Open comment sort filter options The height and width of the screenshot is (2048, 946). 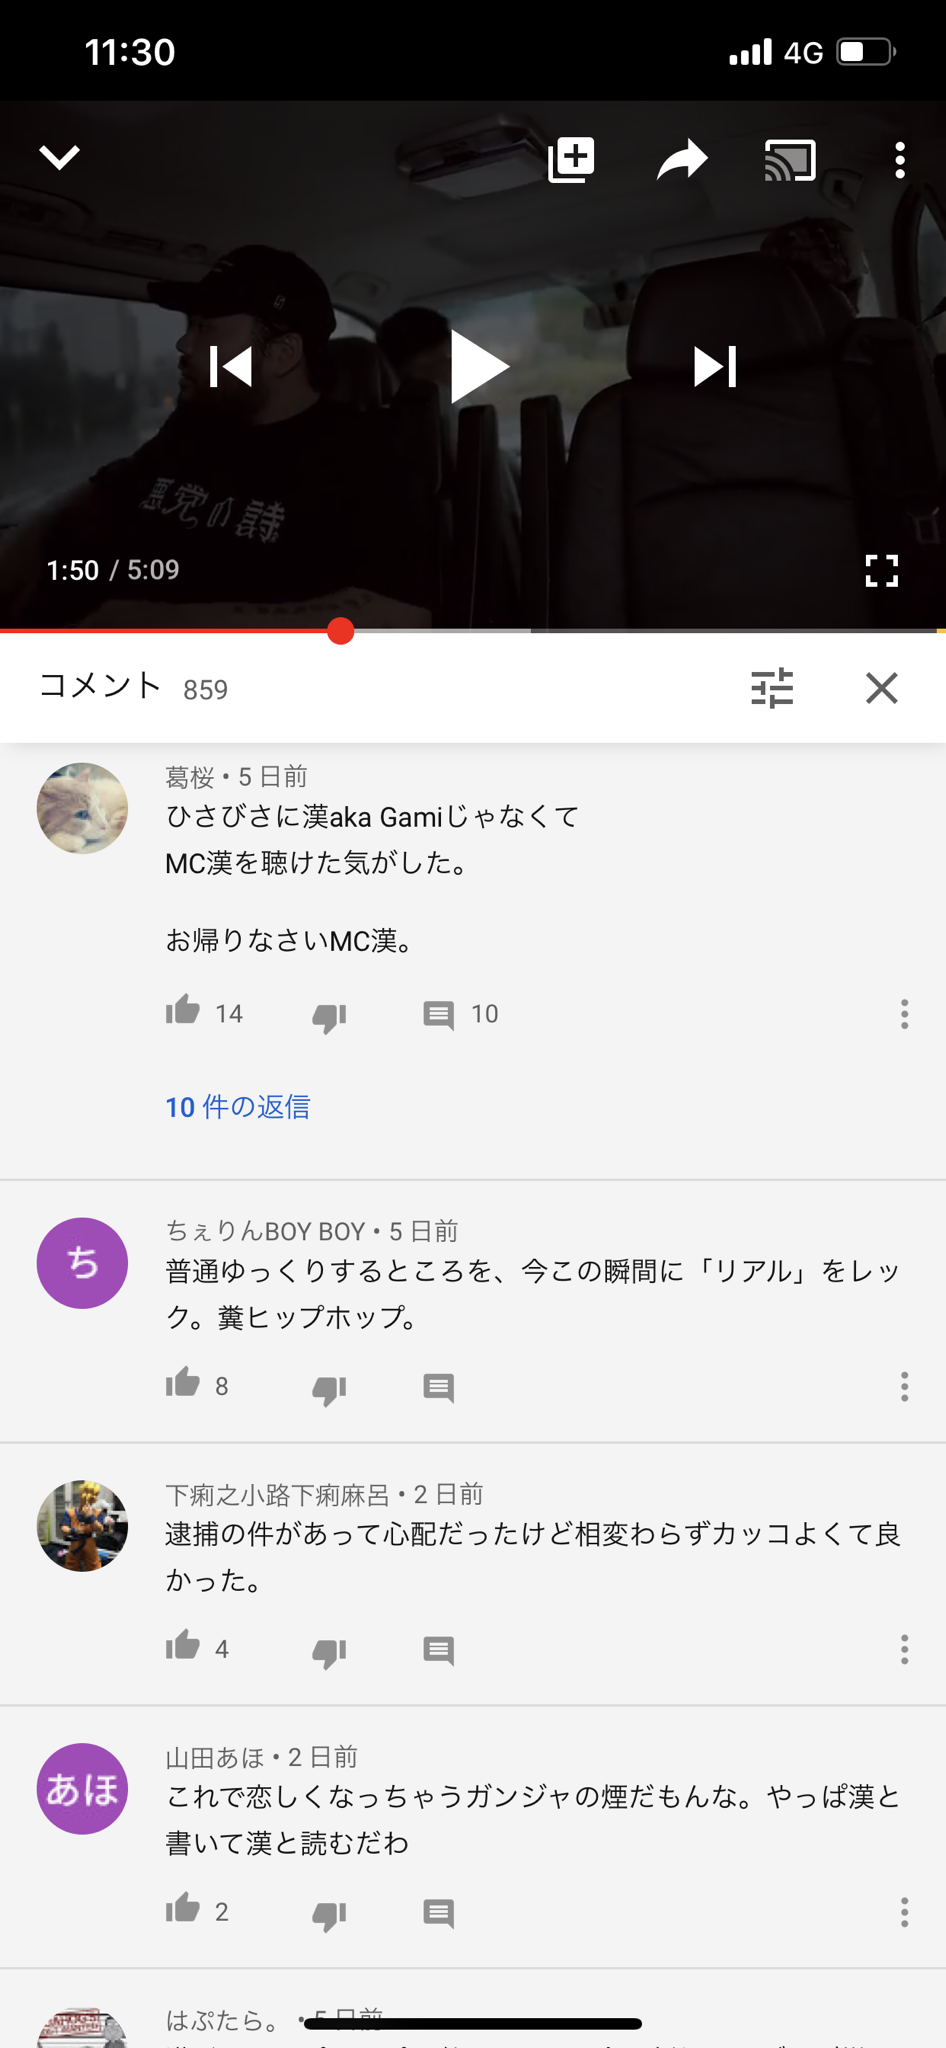[x=772, y=688]
